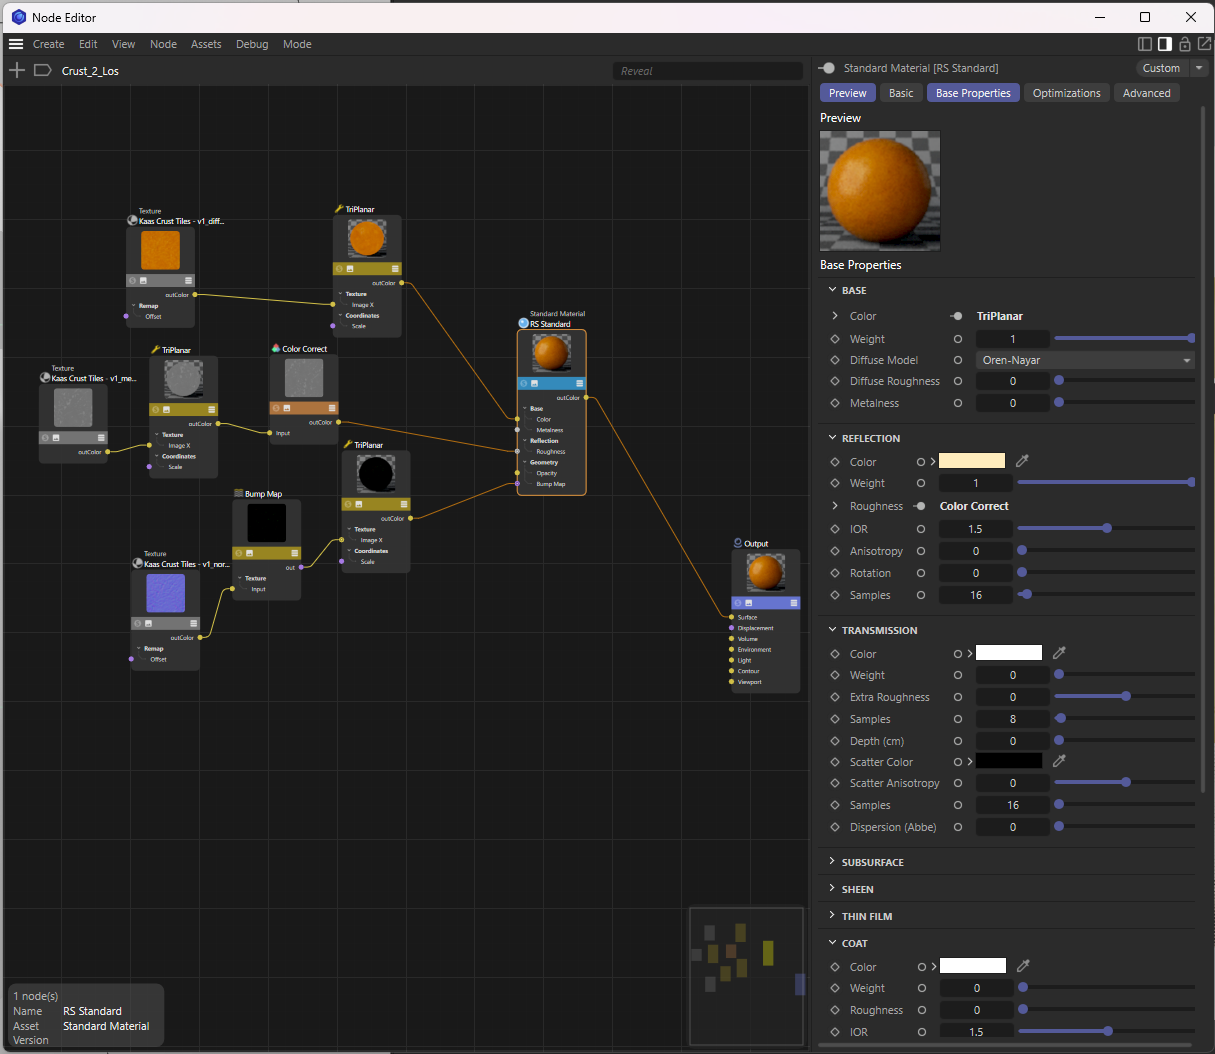Screen dimensions: 1215x1054
Task: Pick the Transmission Scatter Color eyedropper
Action: [1059, 761]
